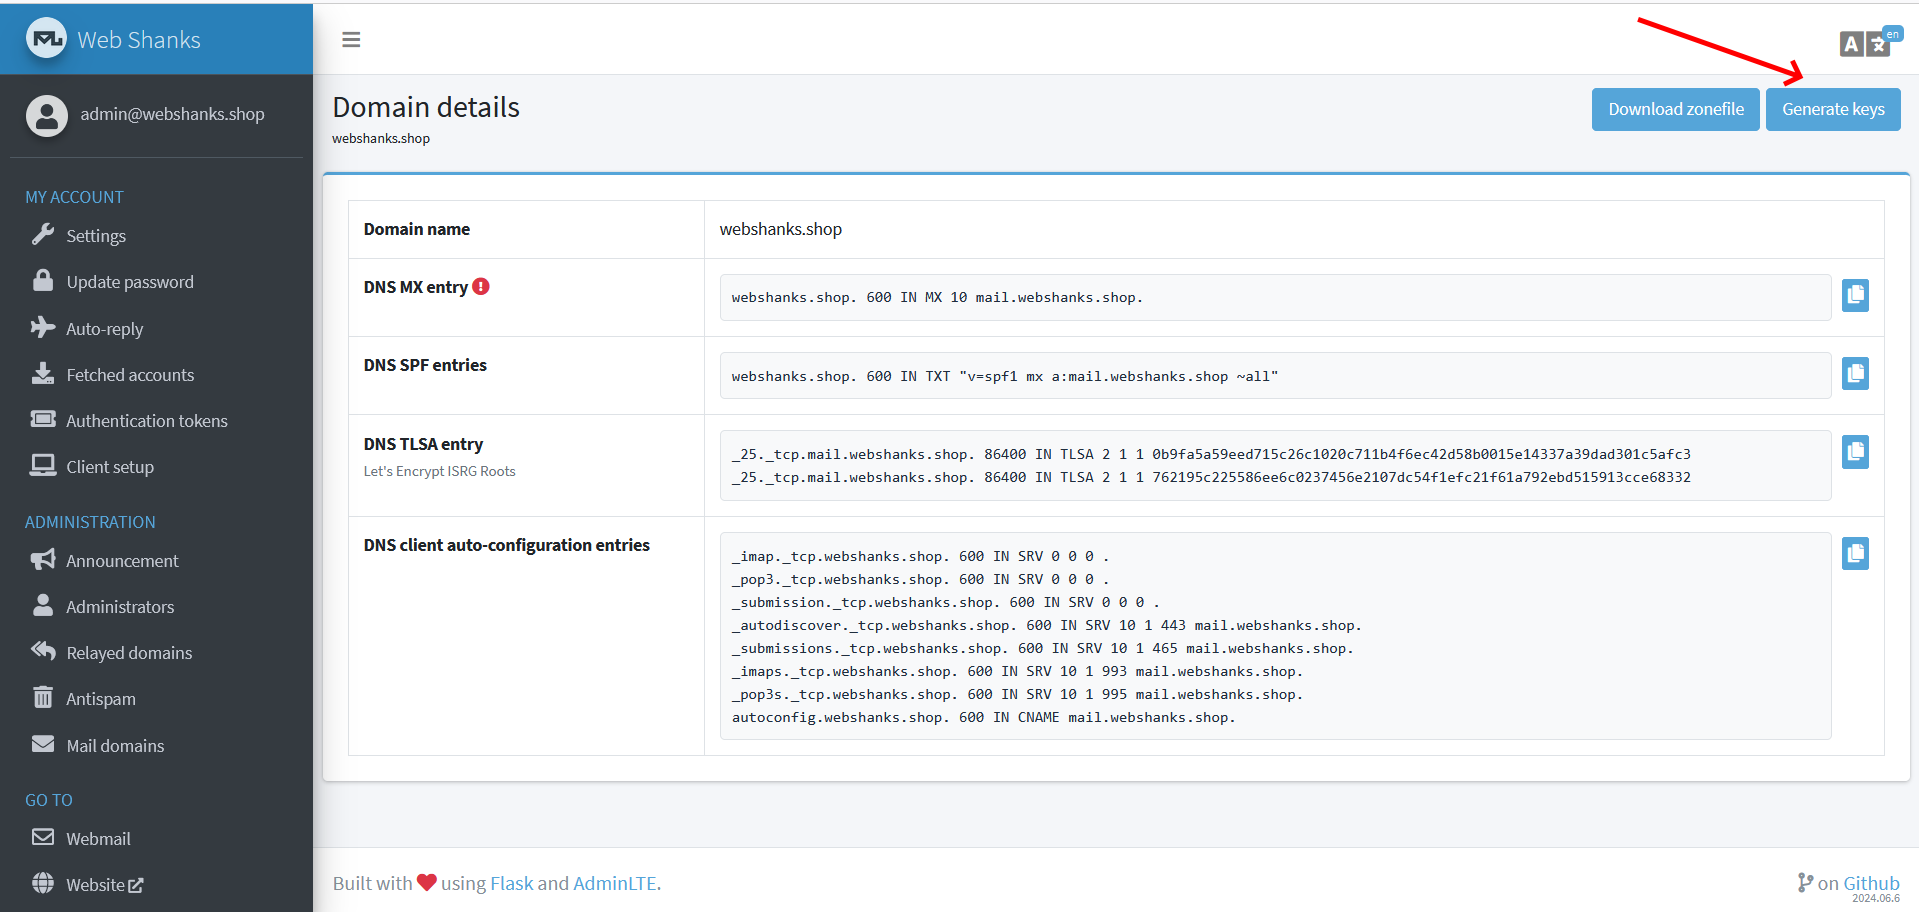This screenshot has width=1919, height=912.
Task: Copy the DNS TLSA entry records
Action: pos(1855,452)
